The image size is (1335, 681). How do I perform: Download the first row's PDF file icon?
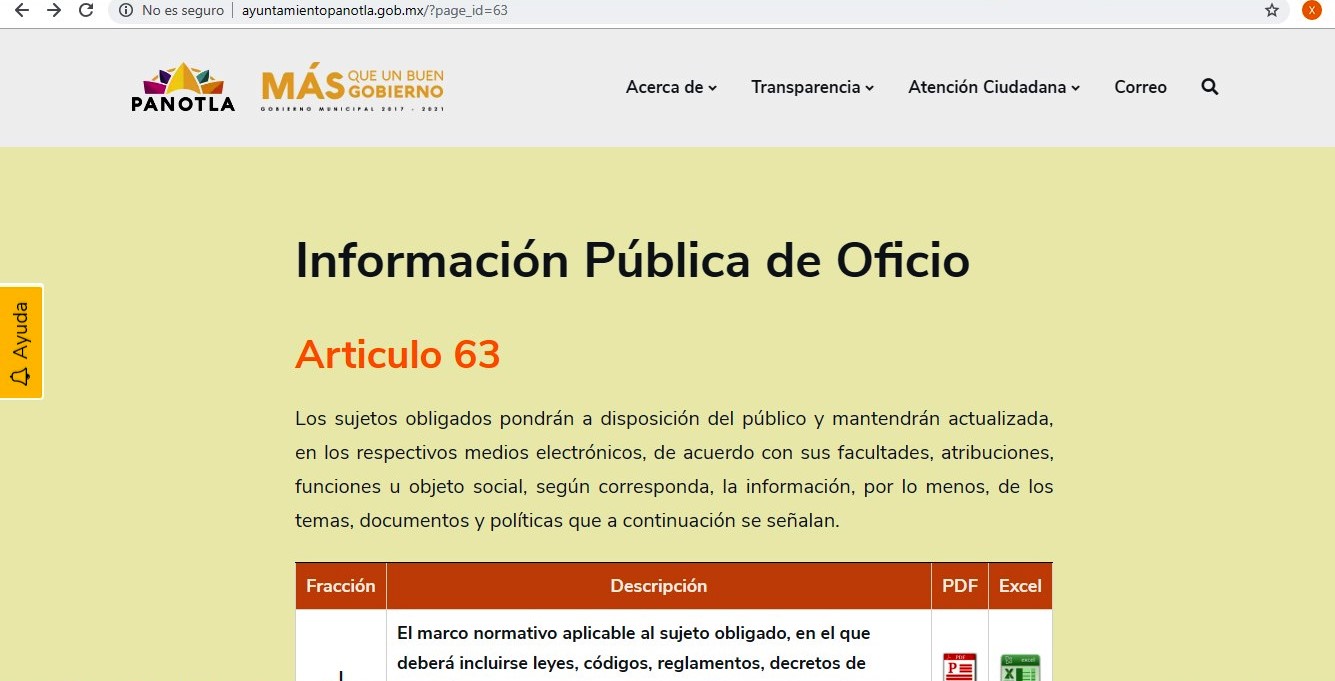[959, 666]
